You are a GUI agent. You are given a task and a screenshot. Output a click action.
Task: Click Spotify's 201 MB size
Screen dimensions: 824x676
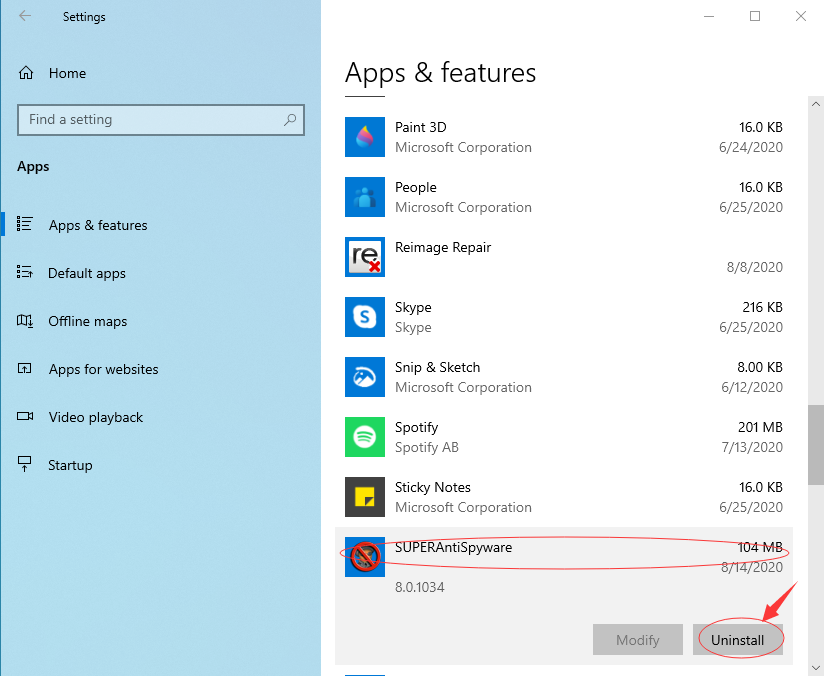[760, 427]
